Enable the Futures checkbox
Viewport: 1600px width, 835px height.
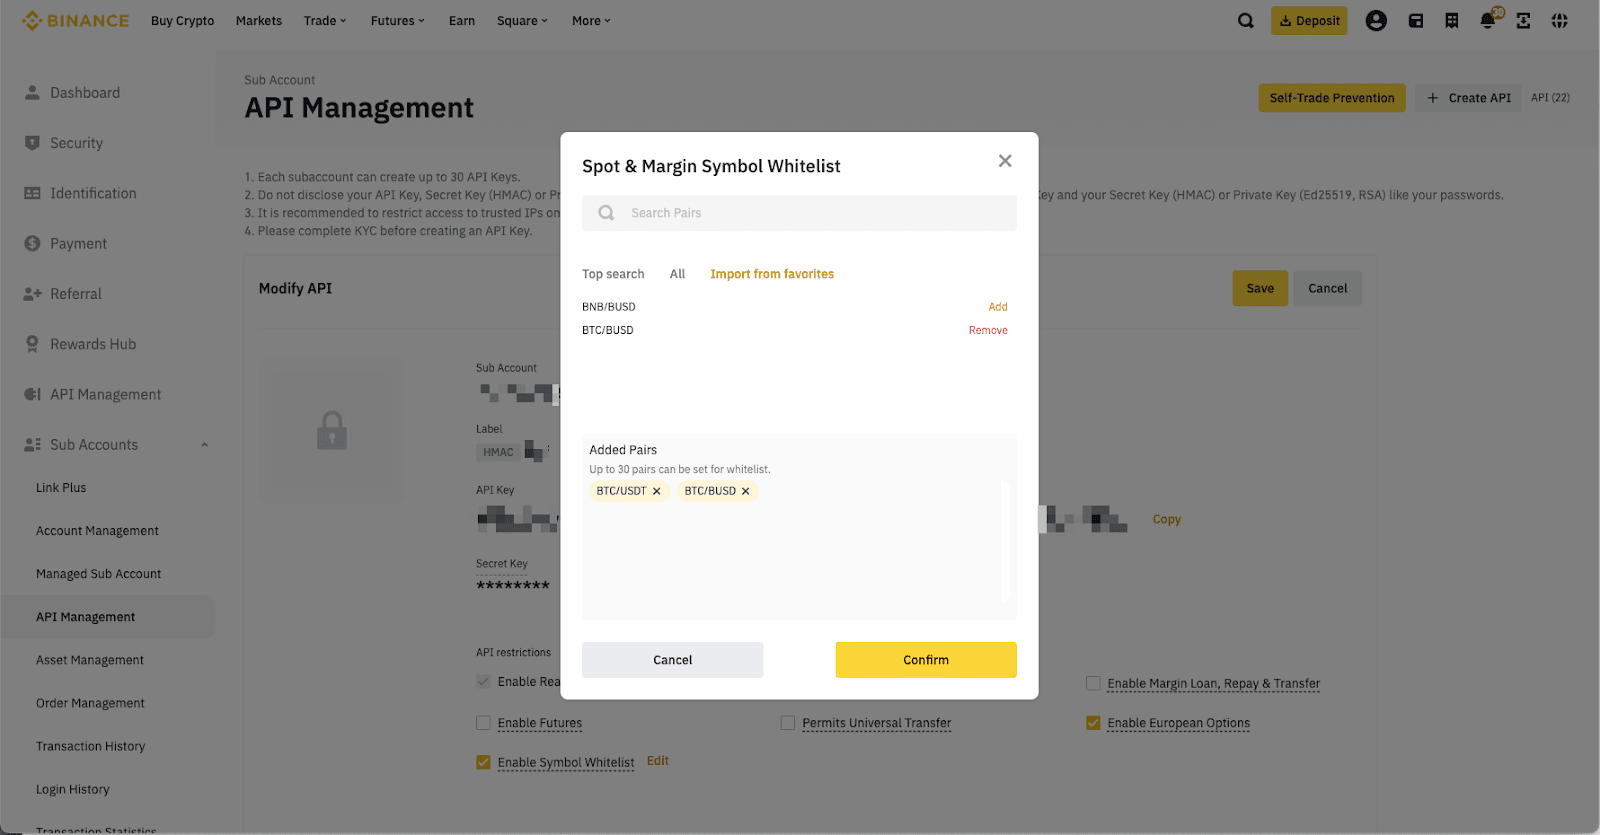pos(484,723)
